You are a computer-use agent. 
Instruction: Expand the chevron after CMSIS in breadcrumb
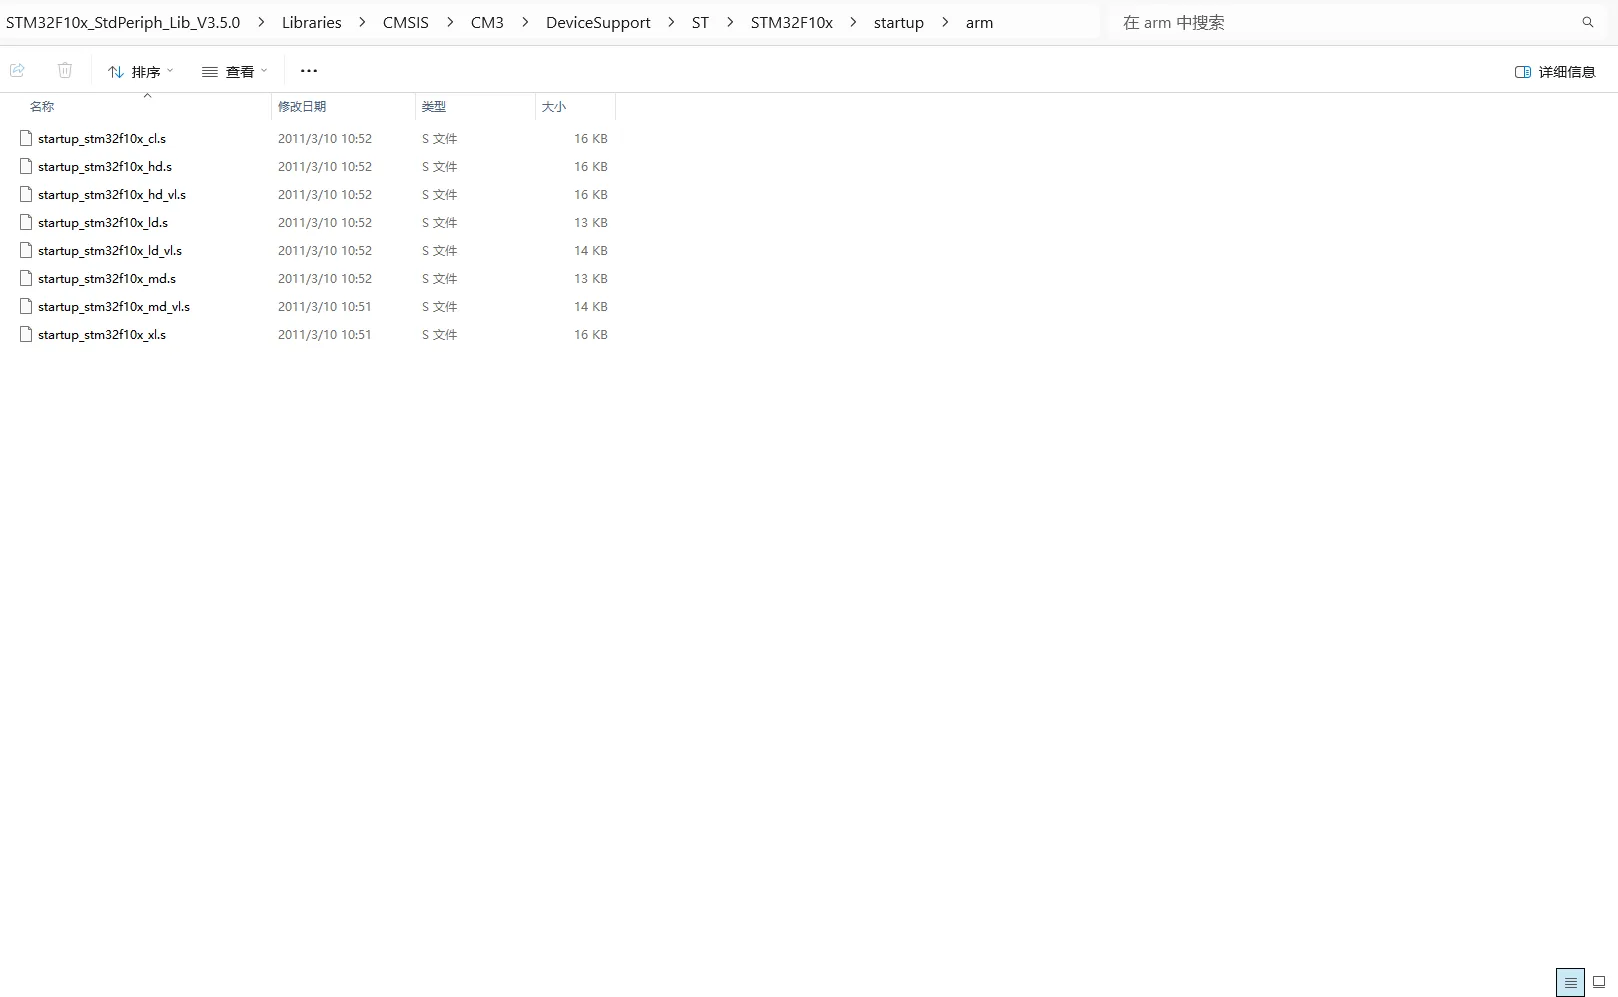pyautogui.click(x=450, y=22)
